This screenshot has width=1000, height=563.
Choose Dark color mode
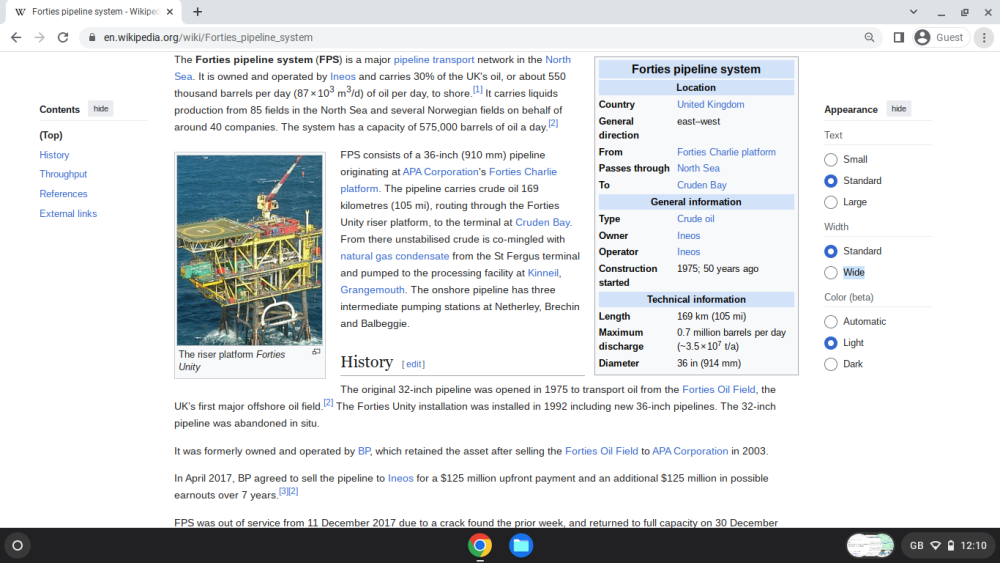[x=830, y=364]
